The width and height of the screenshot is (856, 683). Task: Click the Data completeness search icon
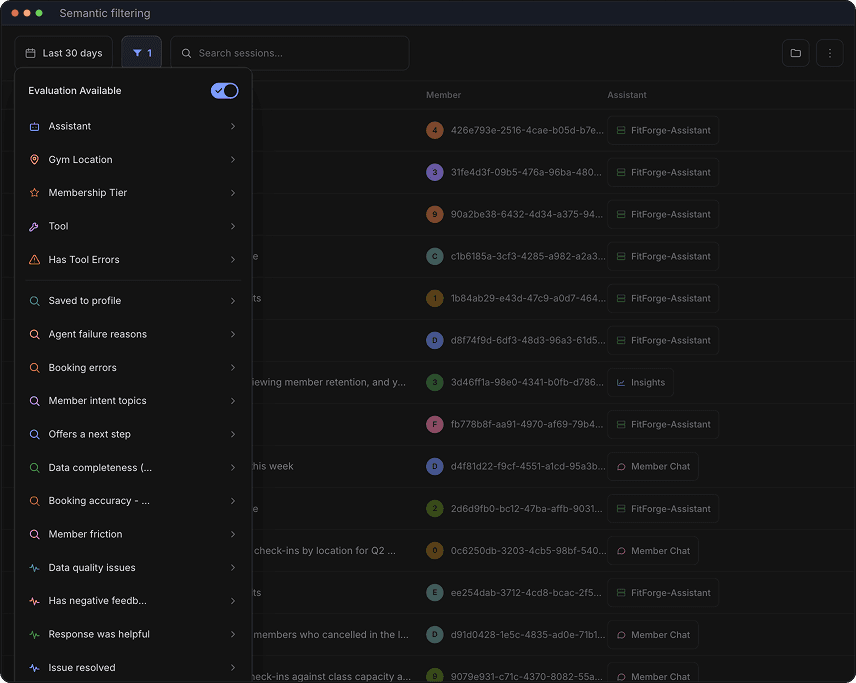click(x=34, y=467)
